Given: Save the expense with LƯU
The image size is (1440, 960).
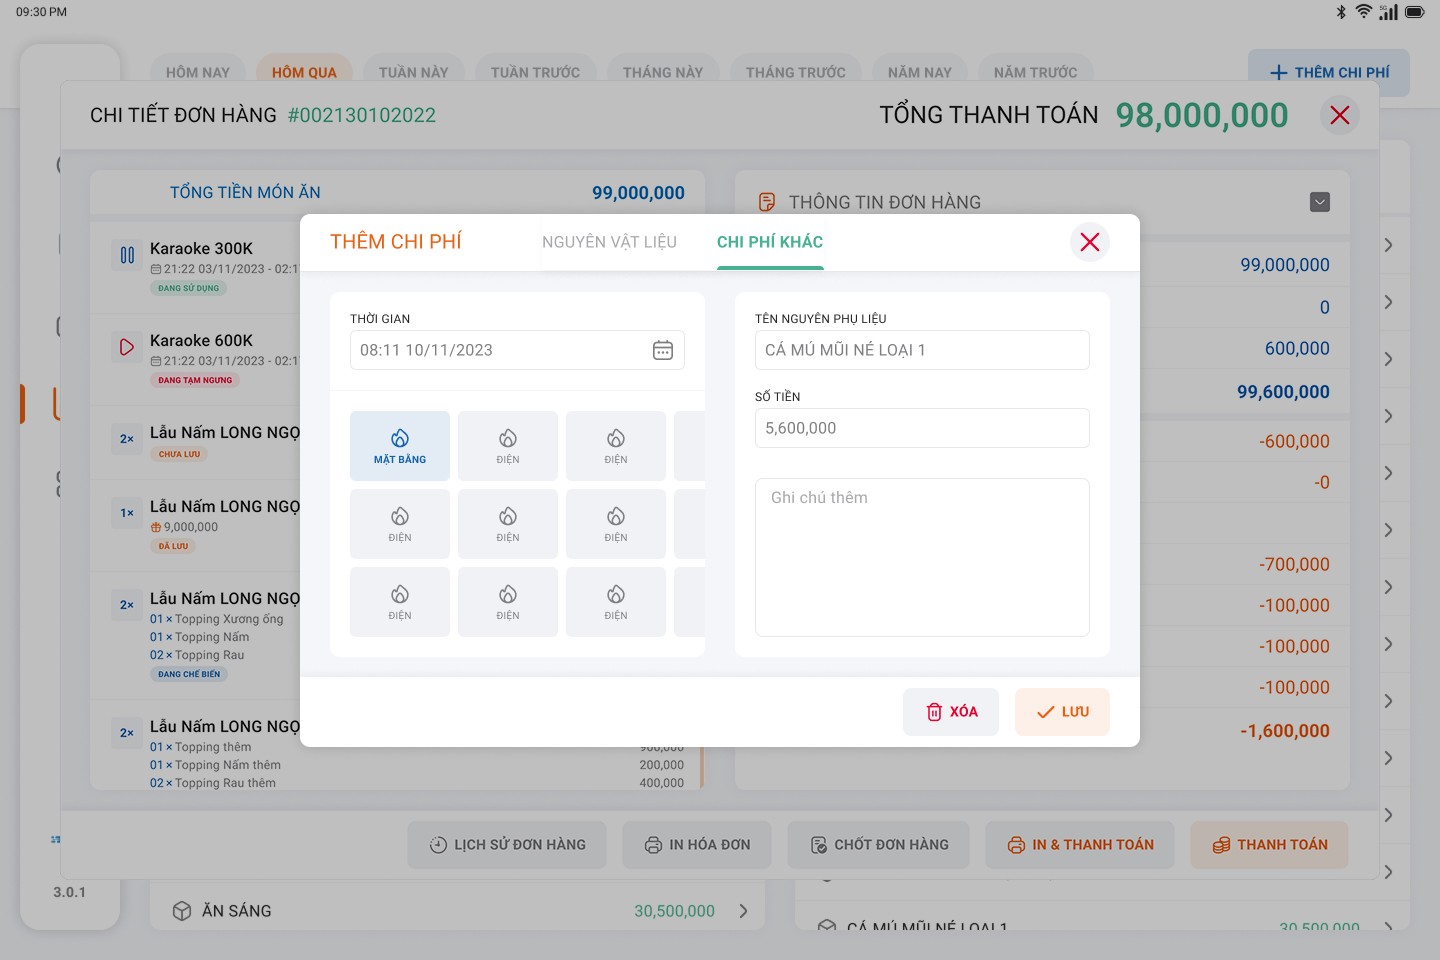Looking at the screenshot, I should 1062,712.
